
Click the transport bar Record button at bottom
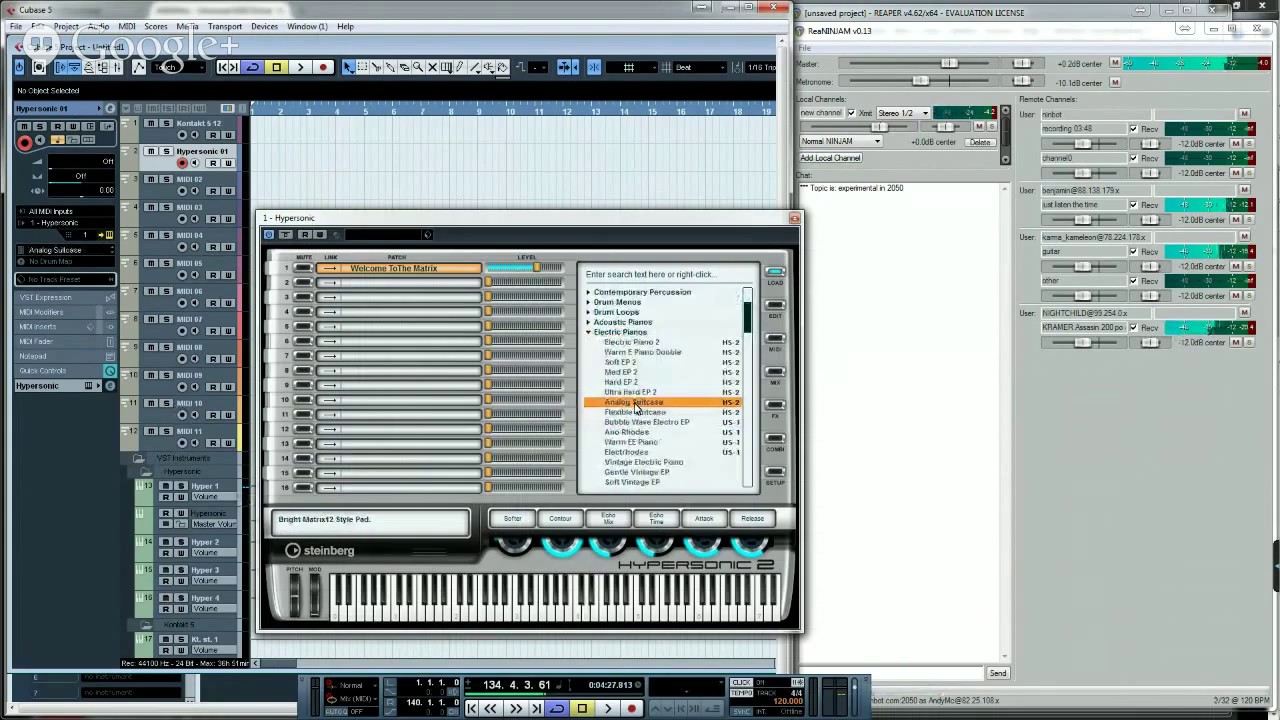[632, 708]
